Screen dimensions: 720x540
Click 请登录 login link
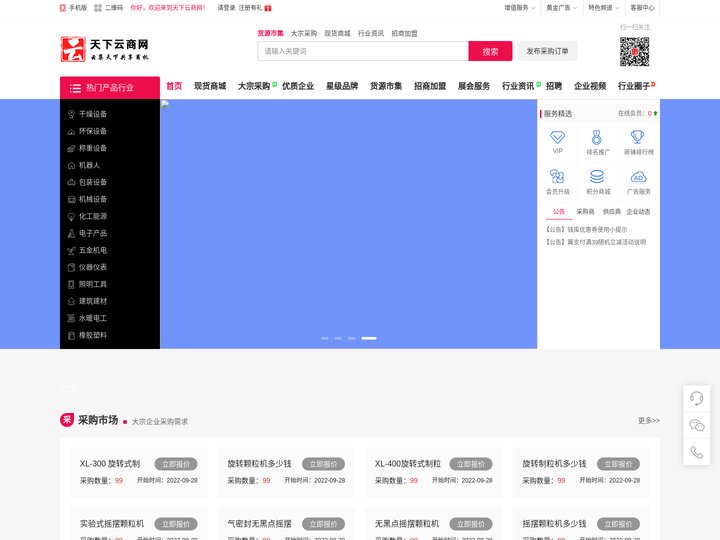(x=226, y=8)
